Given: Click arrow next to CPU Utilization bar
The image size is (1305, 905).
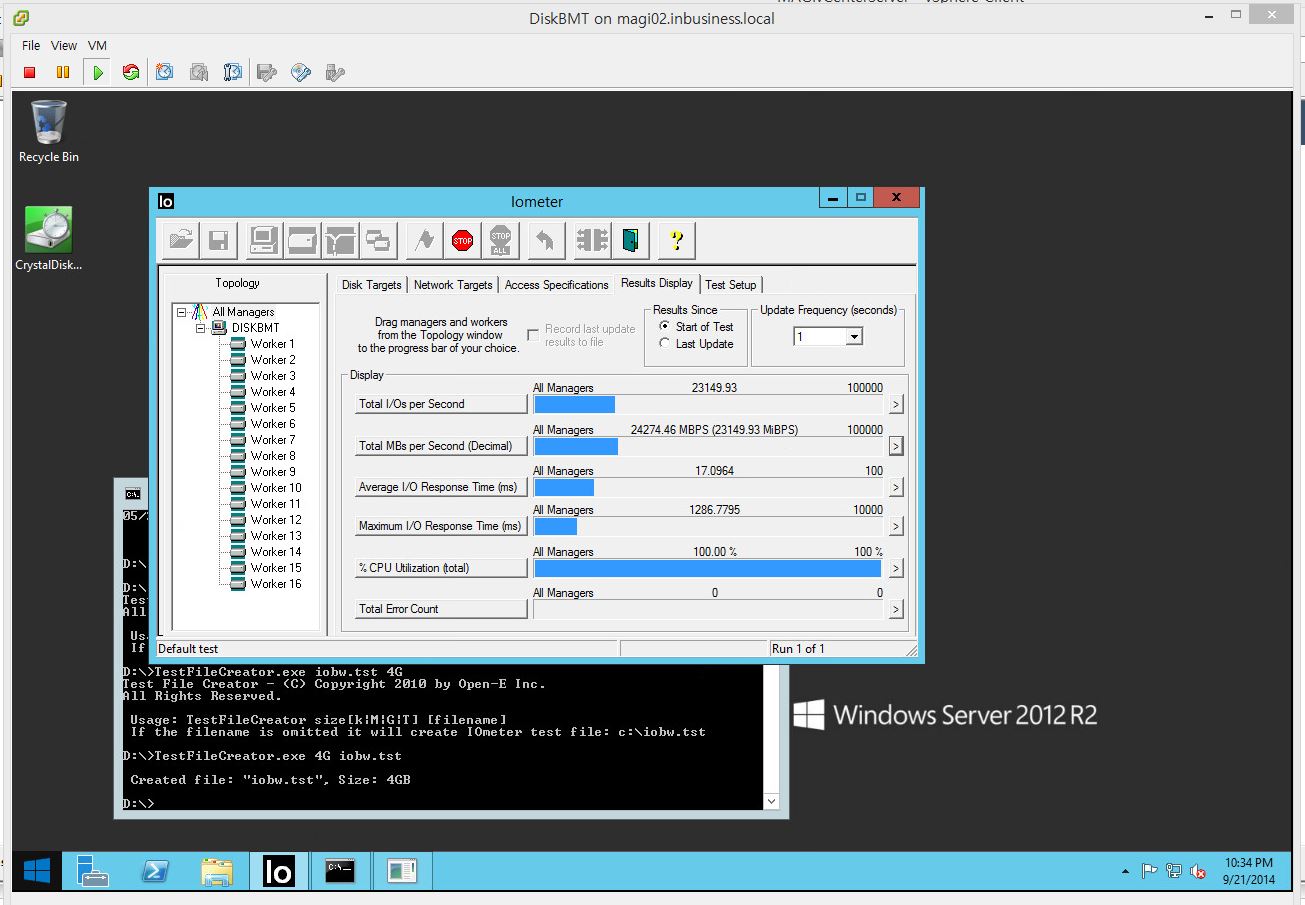Looking at the screenshot, I should [896, 568].
